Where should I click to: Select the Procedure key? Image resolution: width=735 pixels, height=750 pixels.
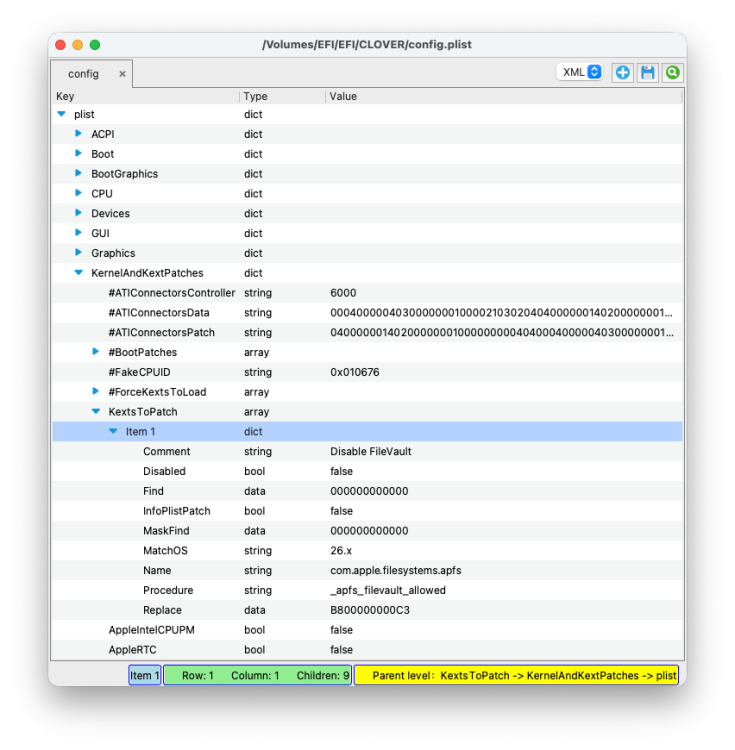point(168,590)
